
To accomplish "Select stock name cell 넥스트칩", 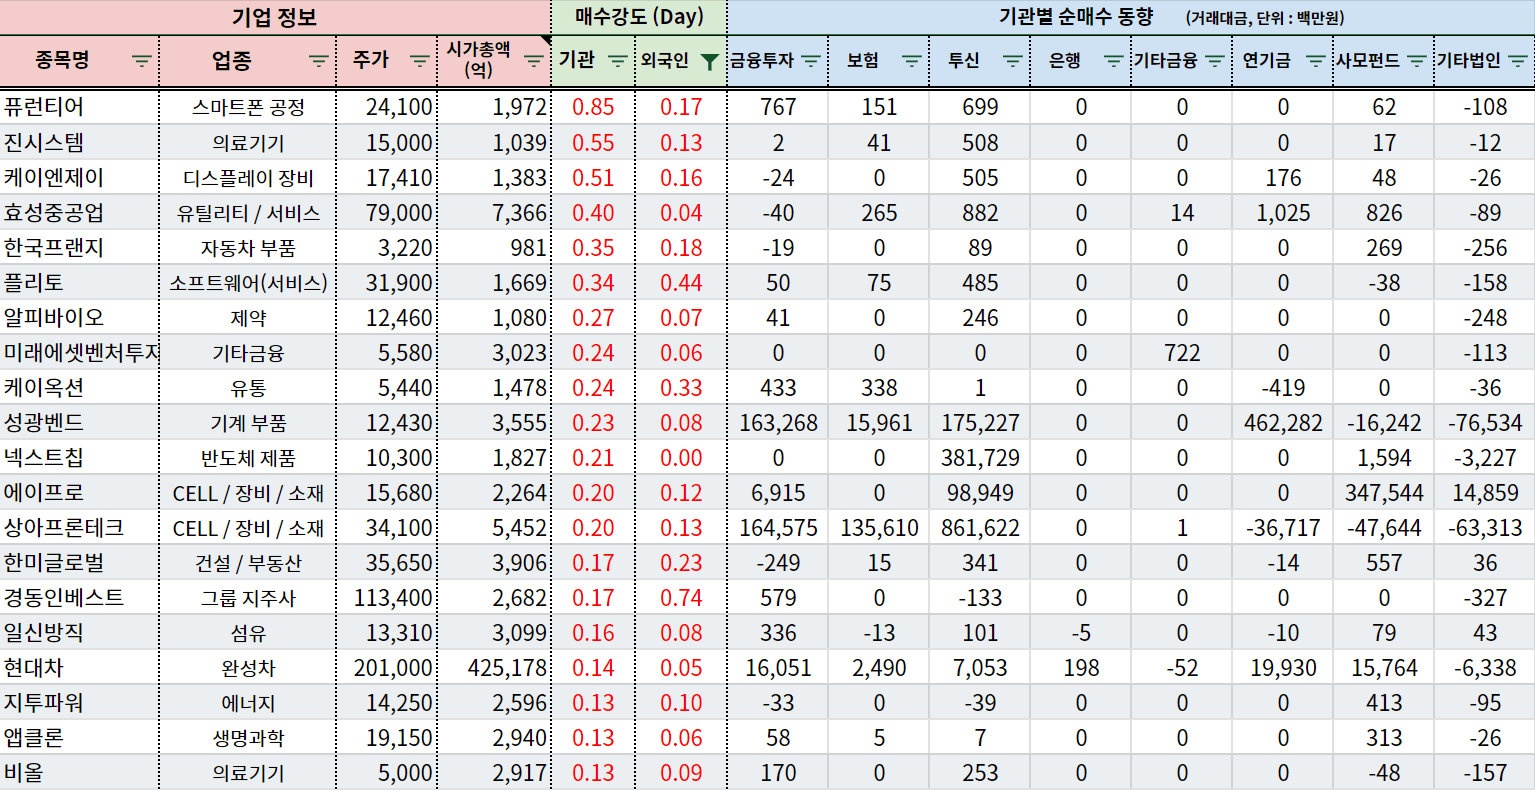I will click(79, 457).
